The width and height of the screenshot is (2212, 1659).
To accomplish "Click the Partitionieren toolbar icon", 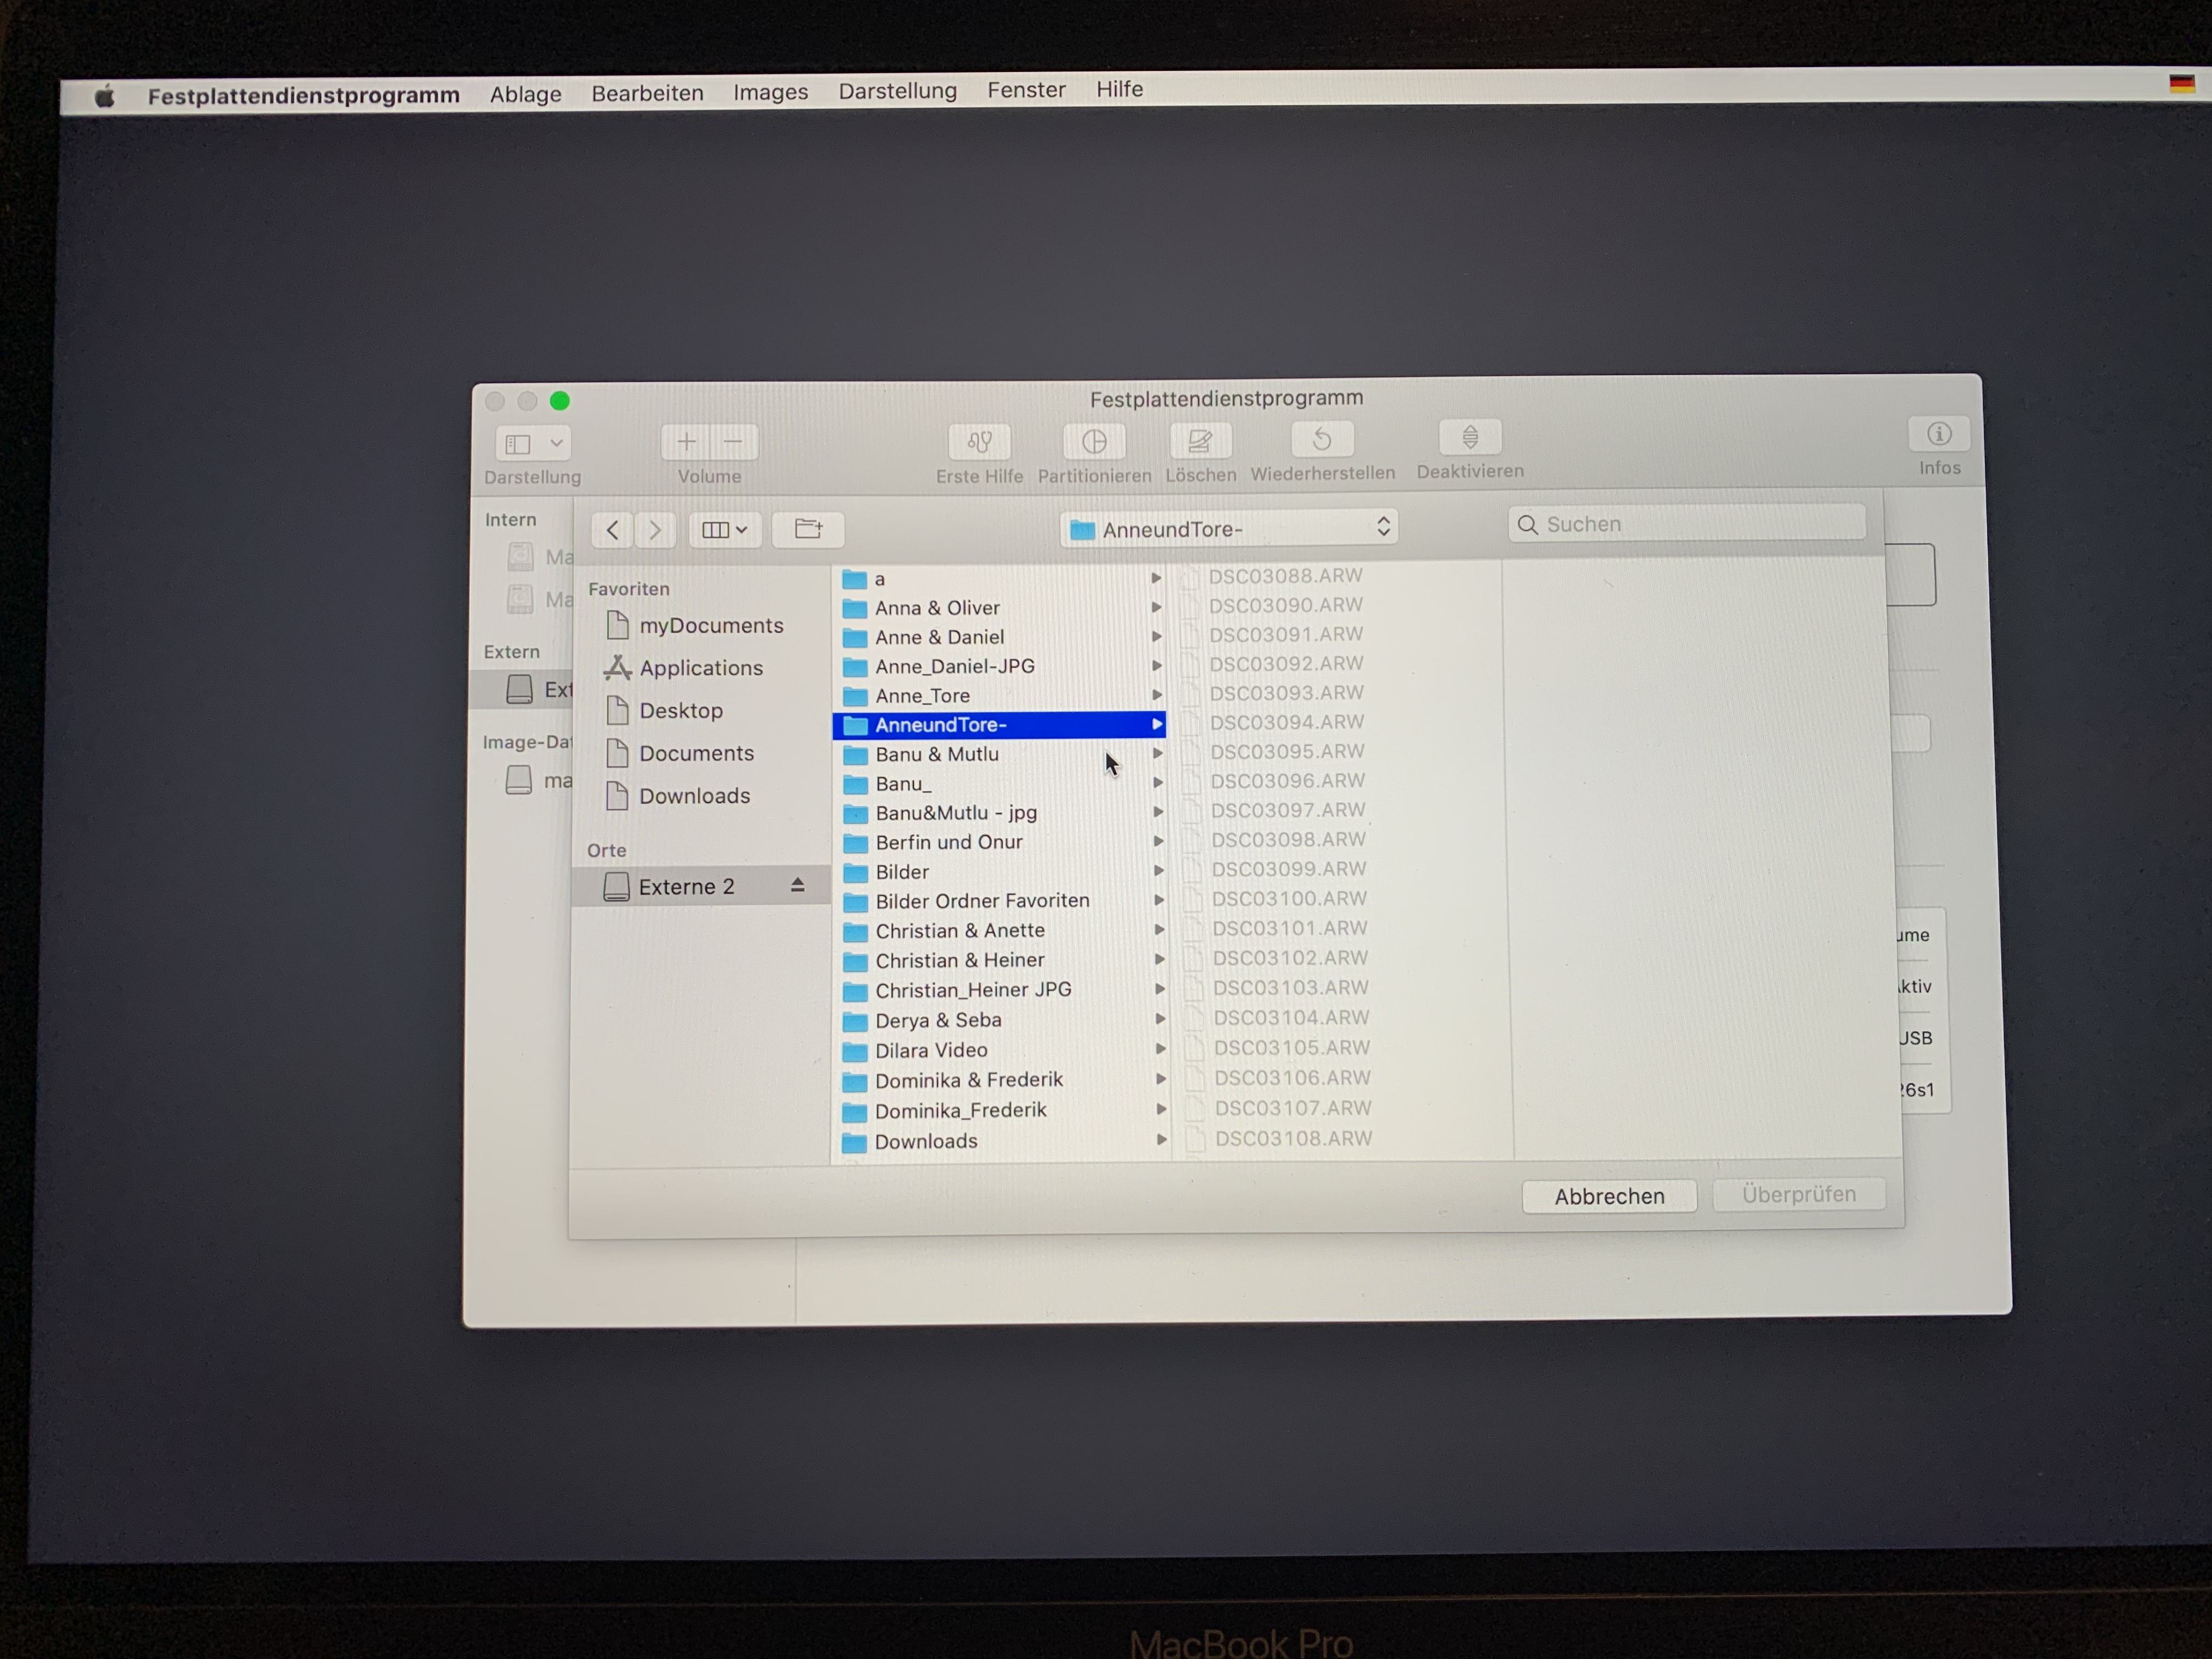I will [x=1094, y=441].
